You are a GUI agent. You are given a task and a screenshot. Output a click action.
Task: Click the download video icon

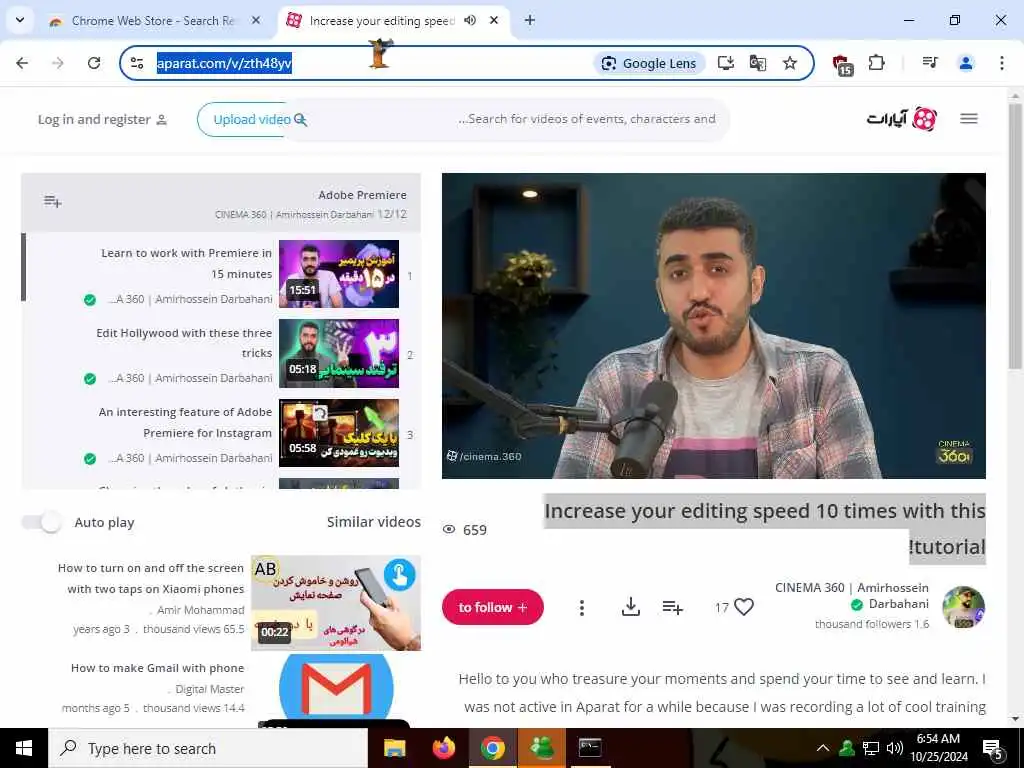click(630, 607)
